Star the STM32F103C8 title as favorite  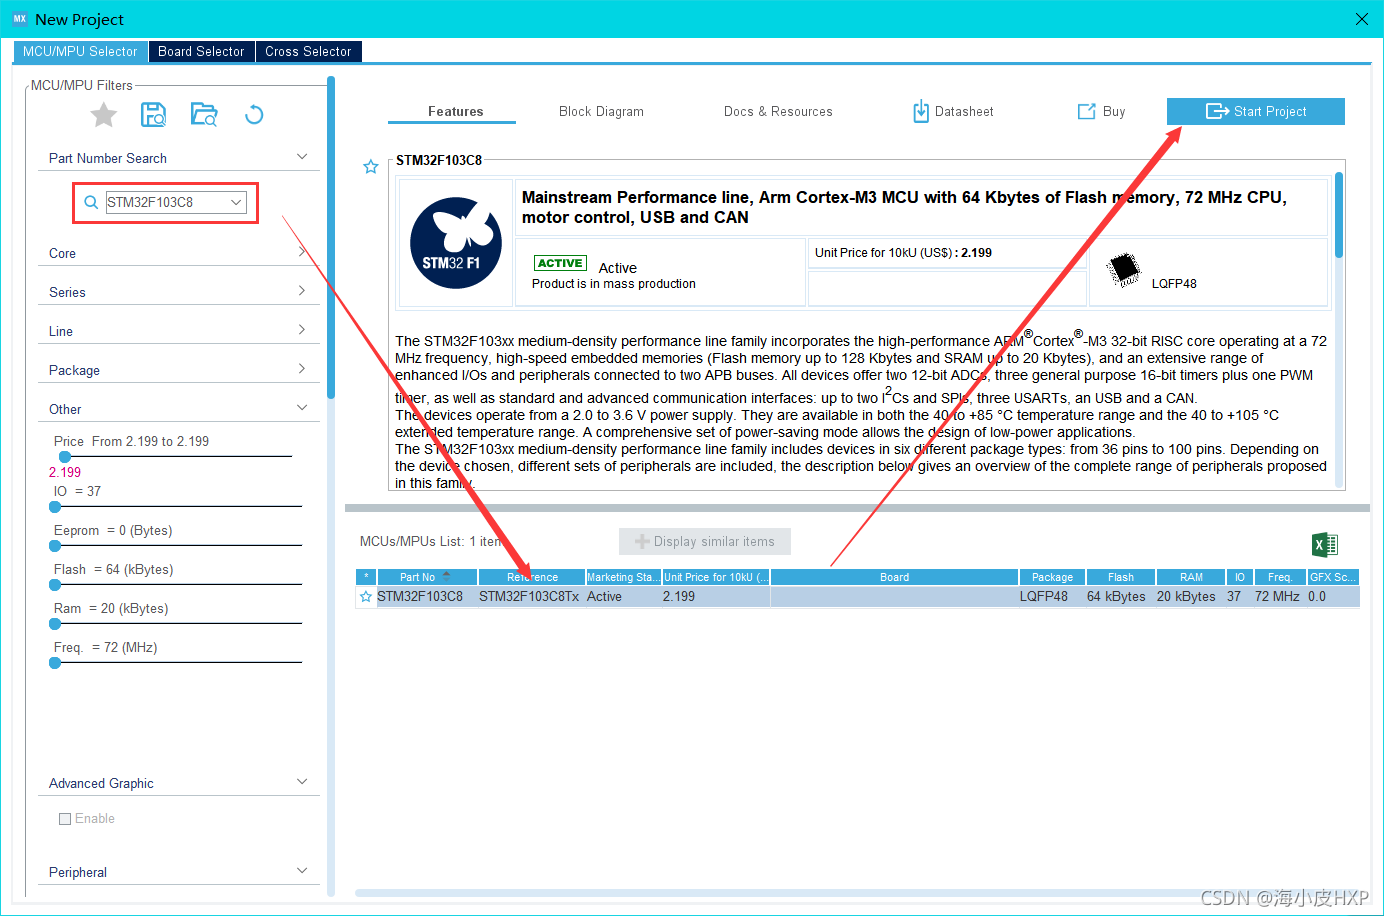pos(371,167)
